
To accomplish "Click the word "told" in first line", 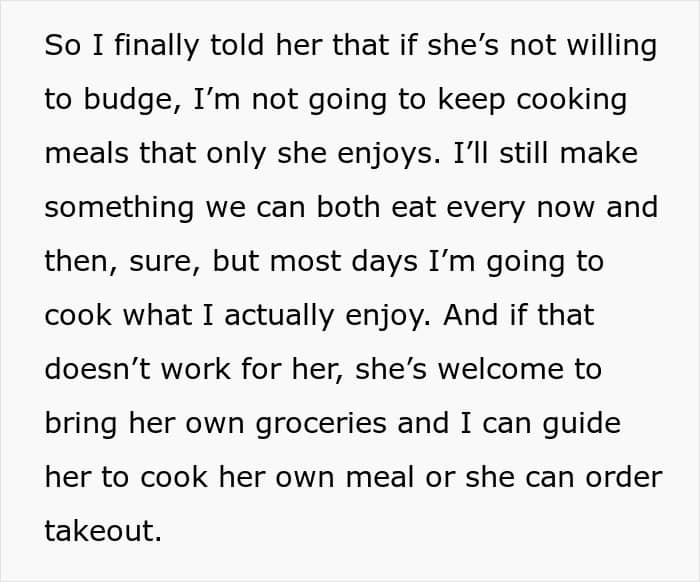I will click(237, 45).
